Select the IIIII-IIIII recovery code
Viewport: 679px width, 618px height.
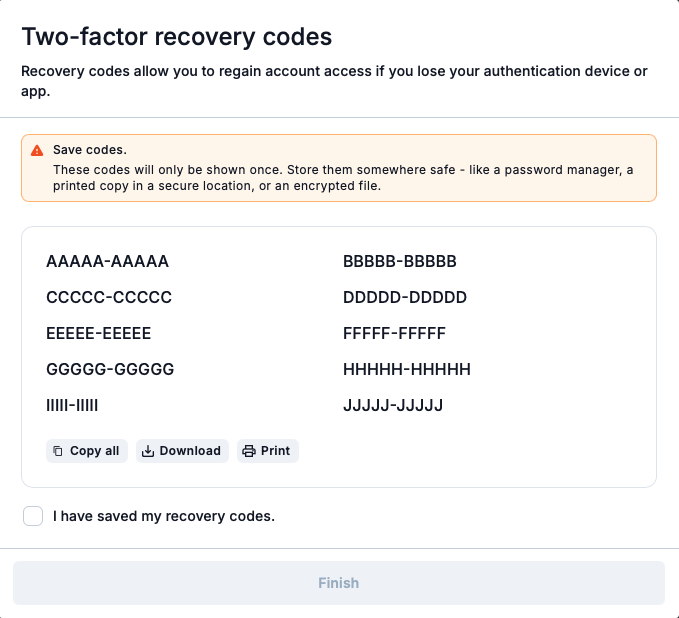coord(72,405)
